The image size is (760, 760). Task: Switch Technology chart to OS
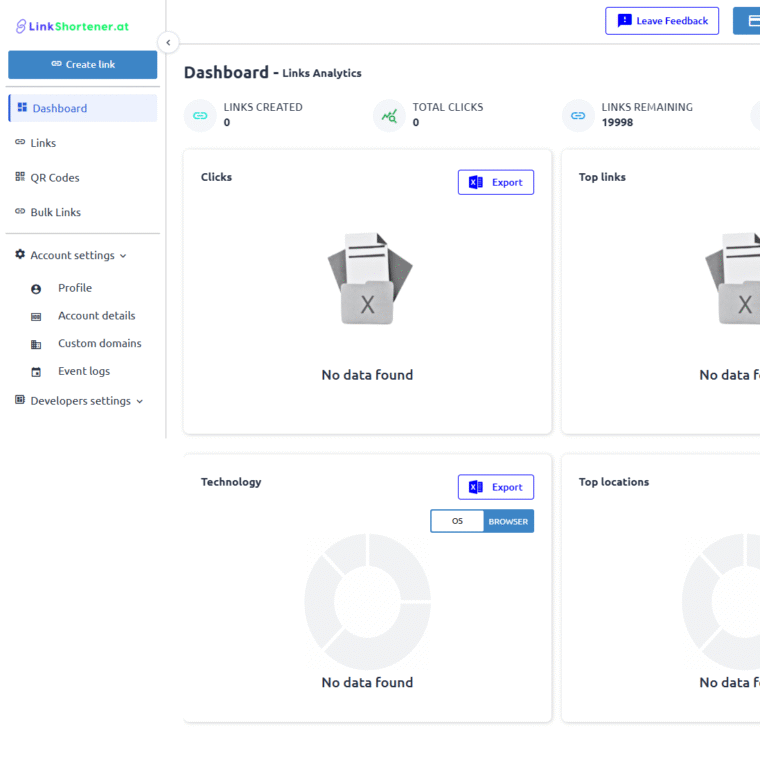[x=457, y=521]
